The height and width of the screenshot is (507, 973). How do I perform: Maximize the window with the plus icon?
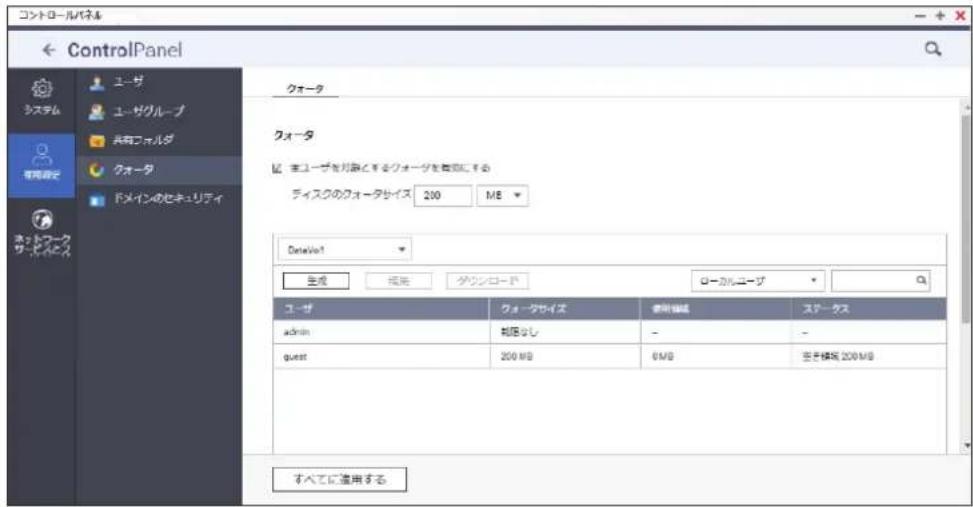pyautogui.click(x=940, y=16)
